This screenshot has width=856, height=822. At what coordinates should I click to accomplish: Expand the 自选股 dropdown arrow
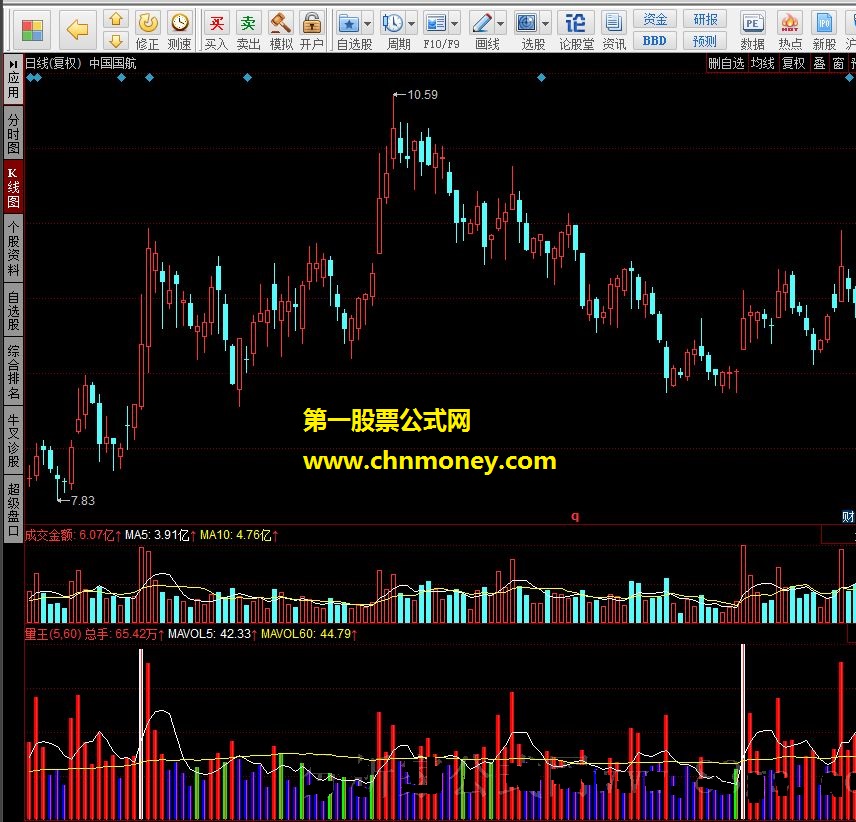367,24
